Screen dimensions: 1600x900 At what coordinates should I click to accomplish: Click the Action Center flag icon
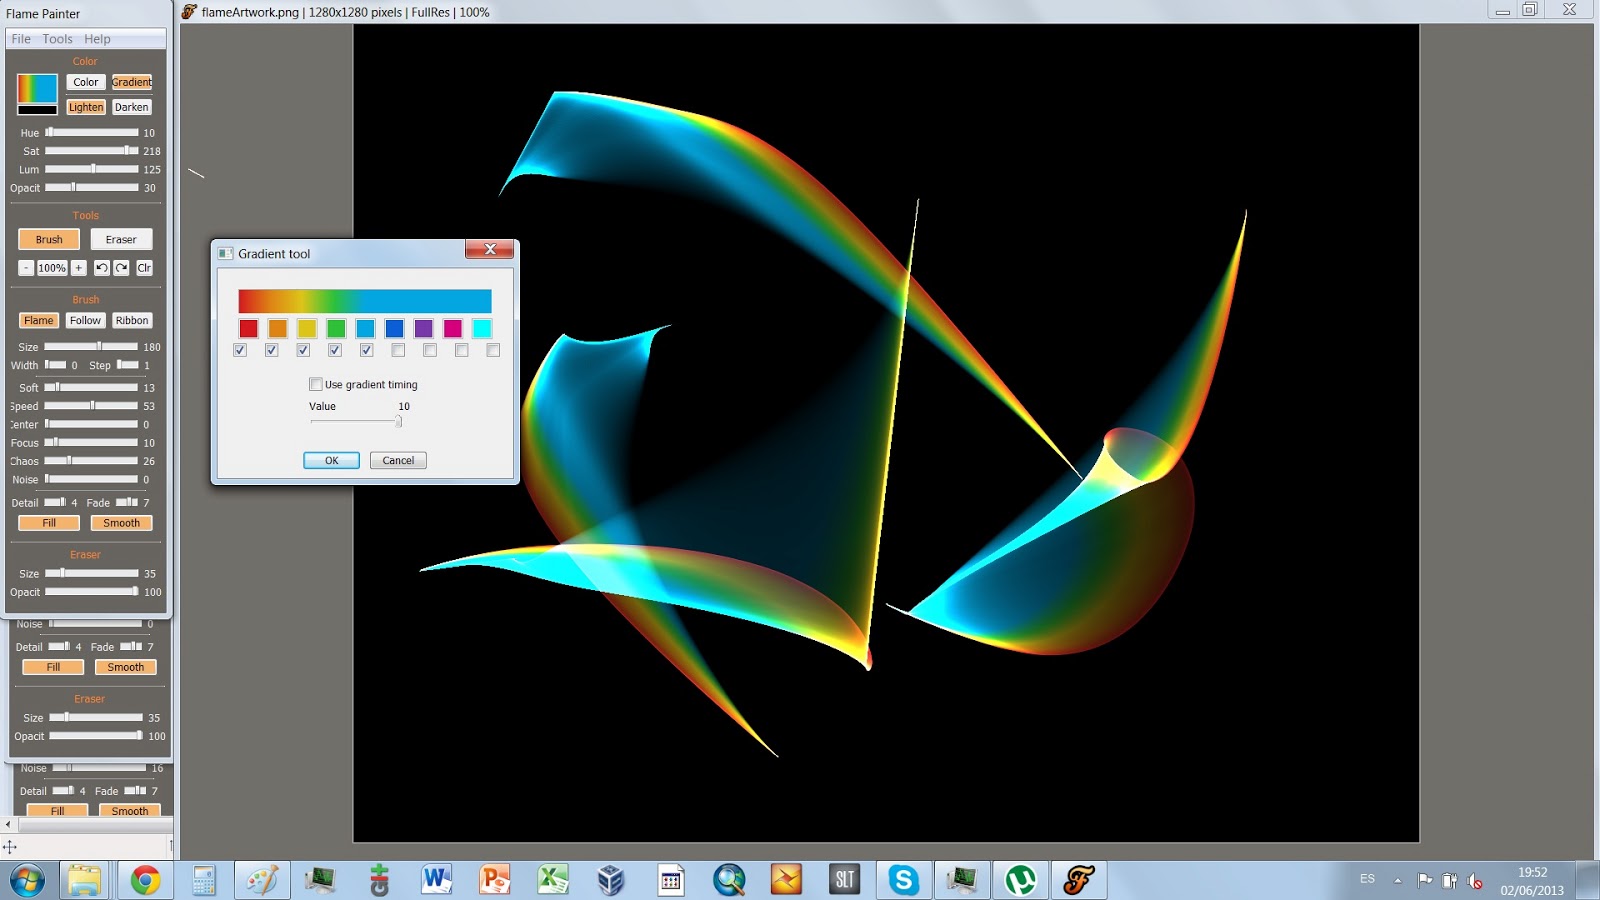pos(1424,880)
